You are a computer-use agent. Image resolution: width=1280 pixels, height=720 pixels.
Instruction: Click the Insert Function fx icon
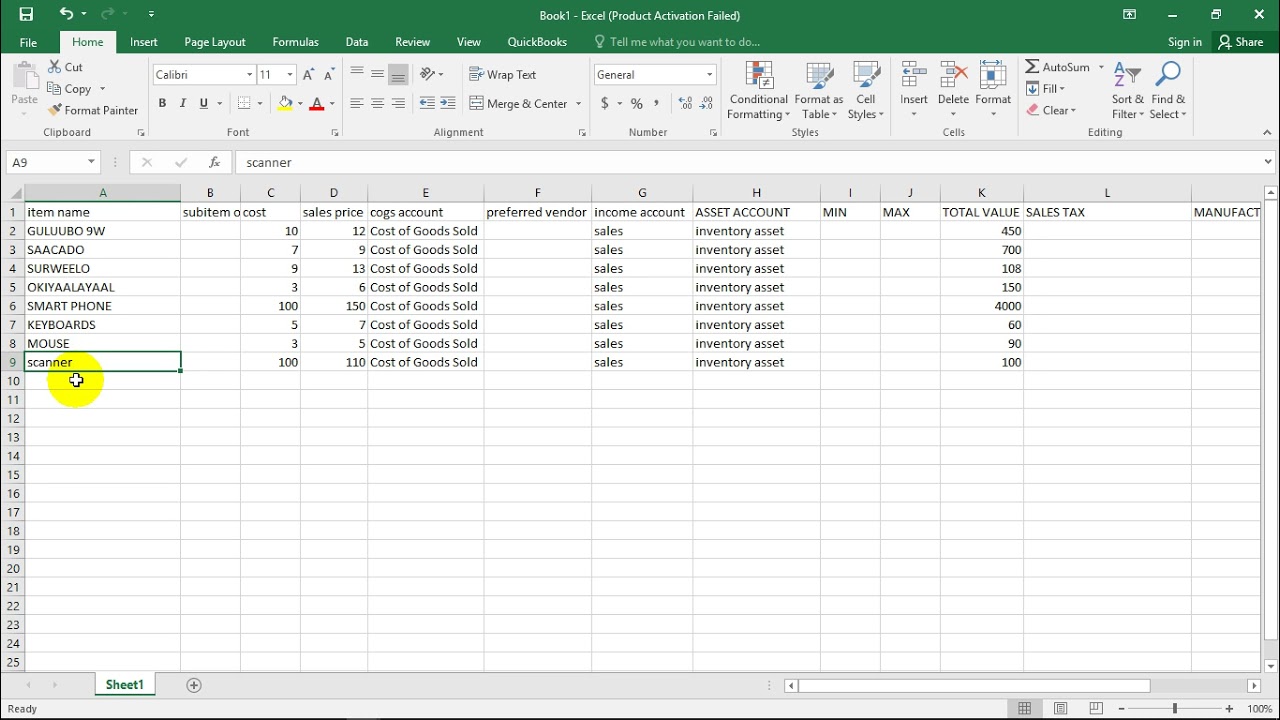[214, 162]
